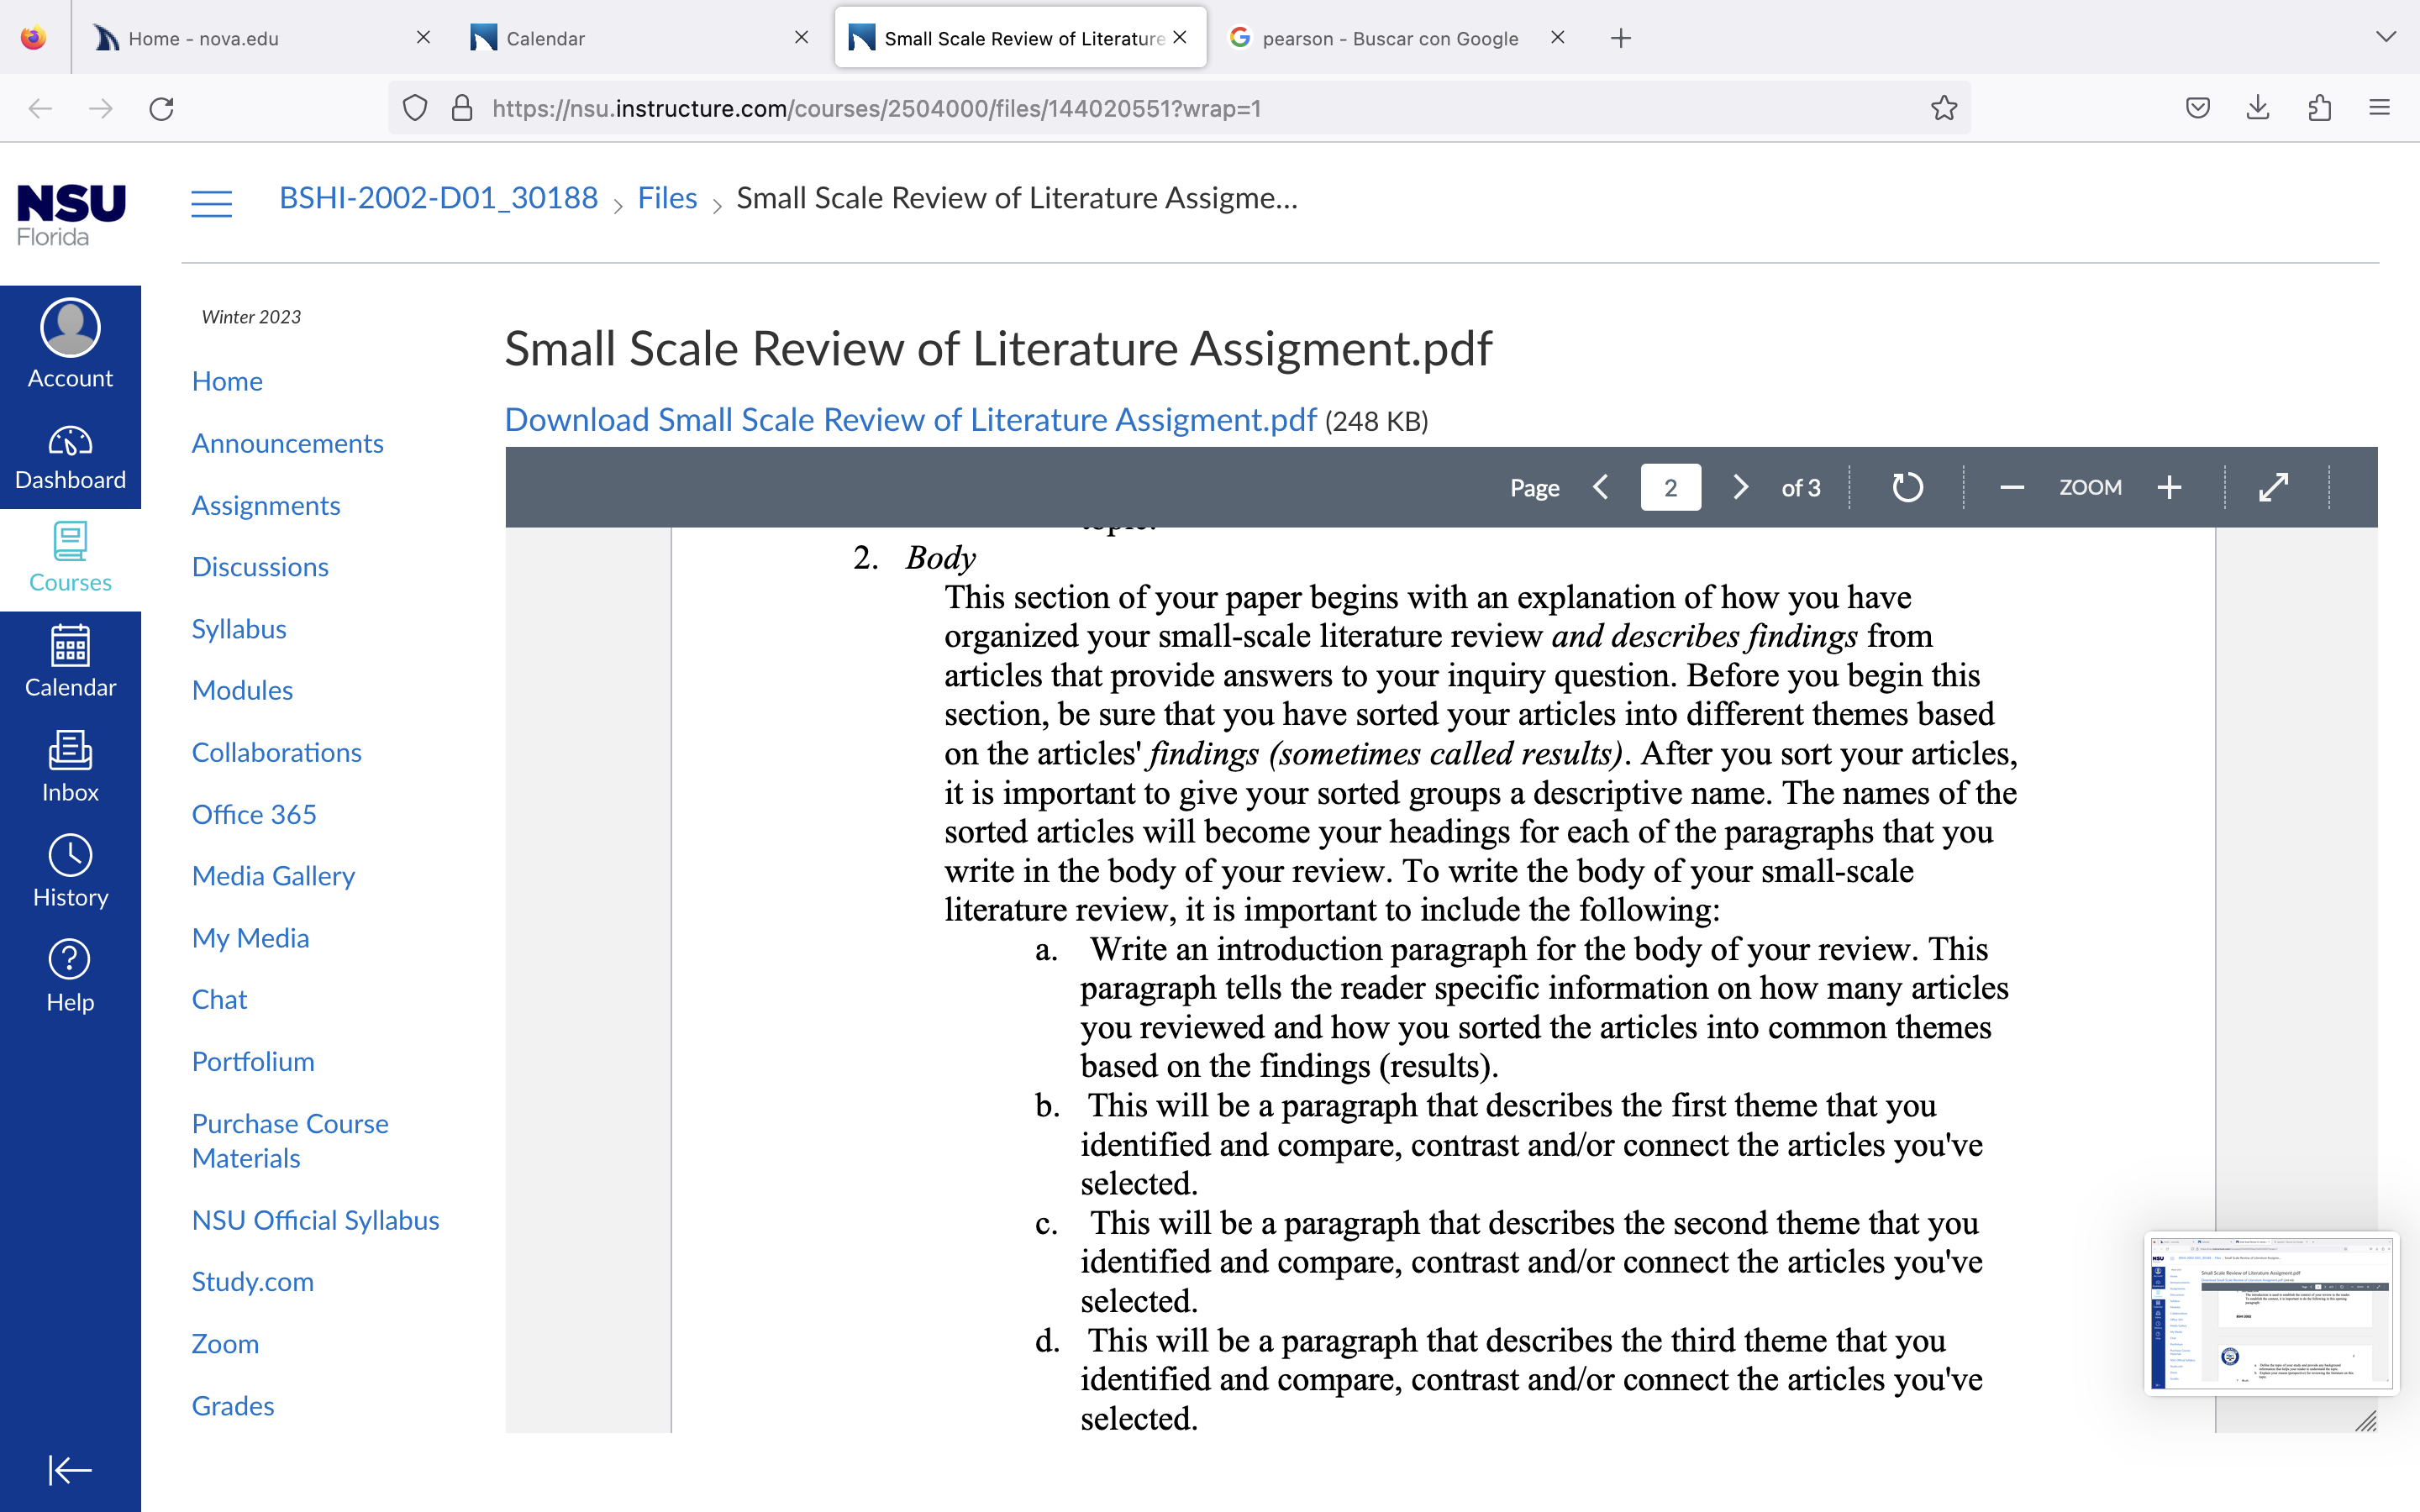This screenshot has height=1512, width=2420.
Task: Collapse the global navigation sidebar
Action: (70, 1470)
